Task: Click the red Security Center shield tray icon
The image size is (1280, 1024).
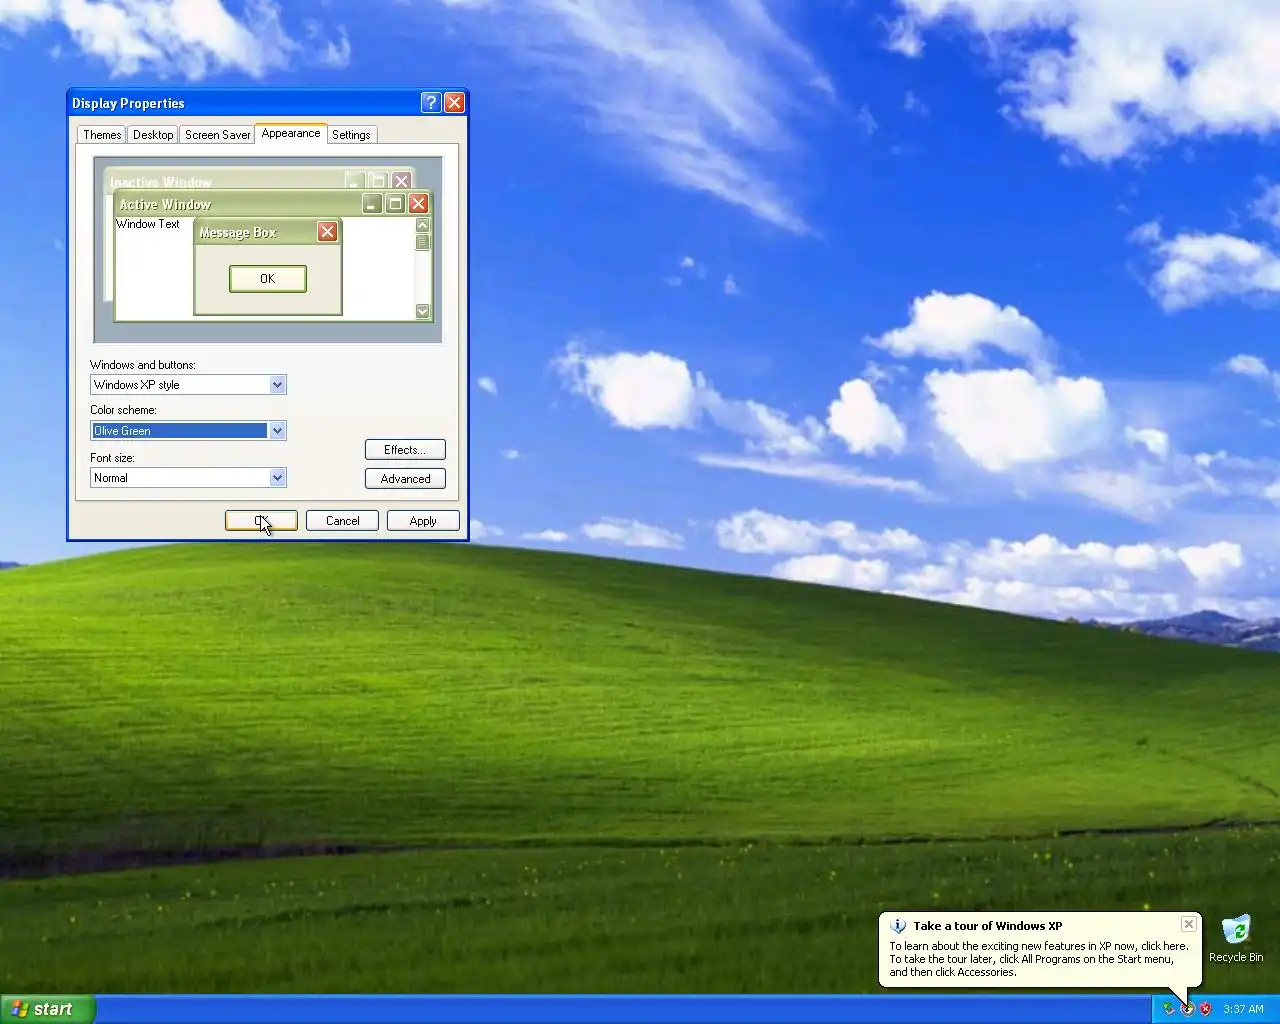Action: point(1205,1009)
